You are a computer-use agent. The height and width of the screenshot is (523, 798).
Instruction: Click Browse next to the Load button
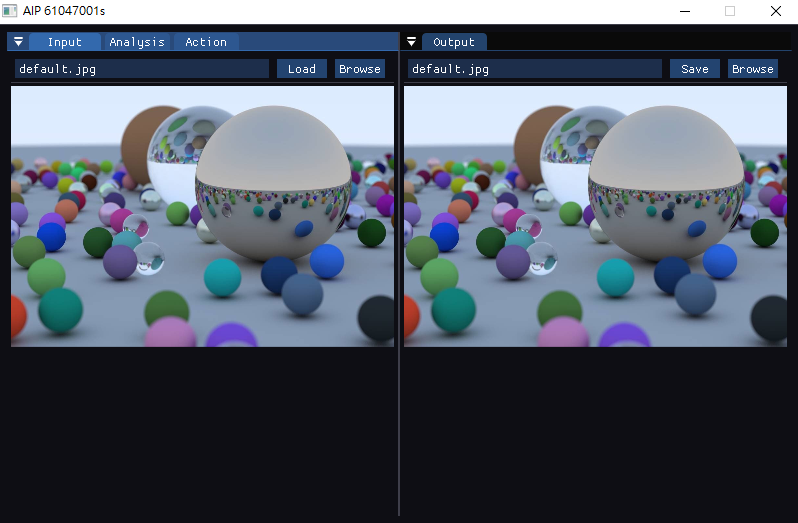pyautogui.click(x=360, y=69)
